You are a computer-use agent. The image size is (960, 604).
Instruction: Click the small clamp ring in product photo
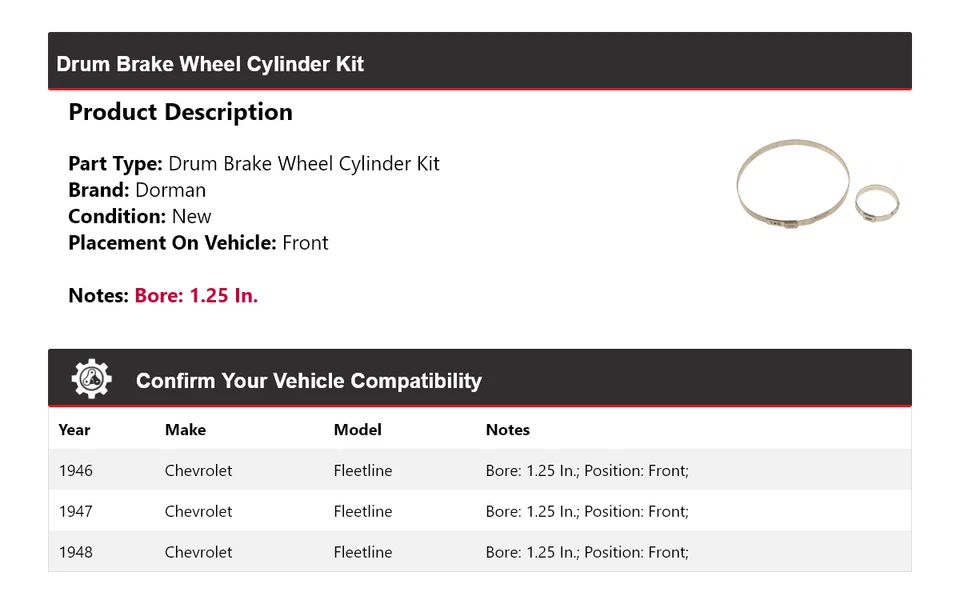point(877,203)
